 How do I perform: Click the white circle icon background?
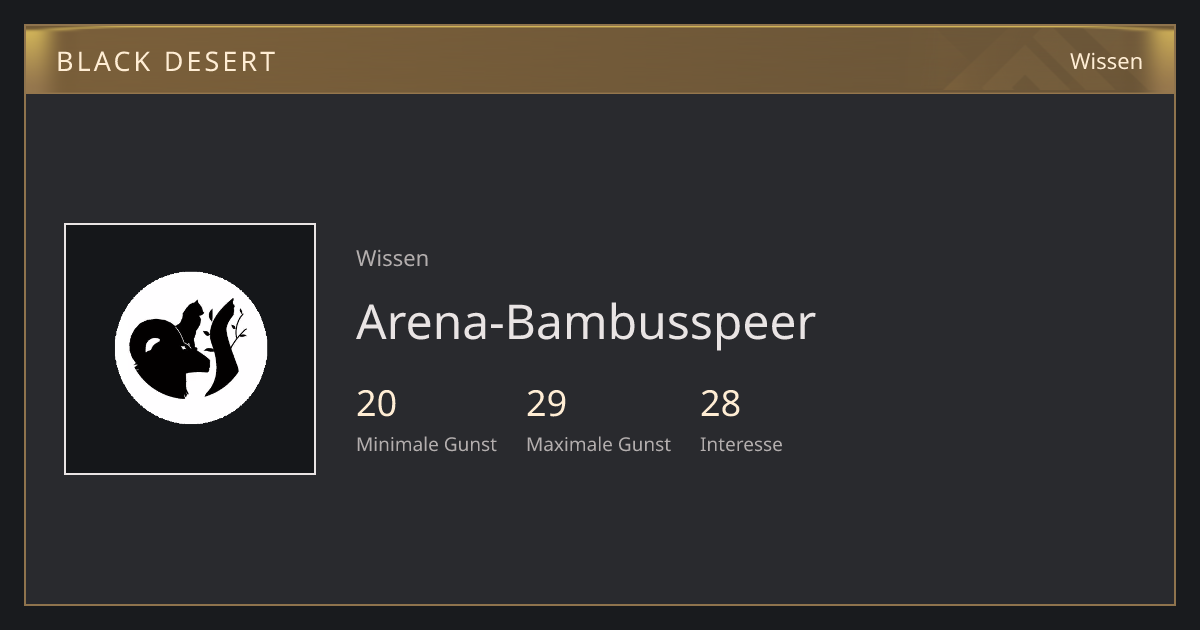pos(190,349)
